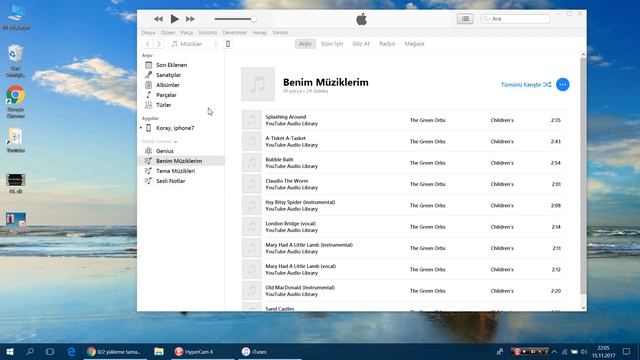Open Google Chrome desktop shortcut
The image size is (640, 360).
point(16,102)
